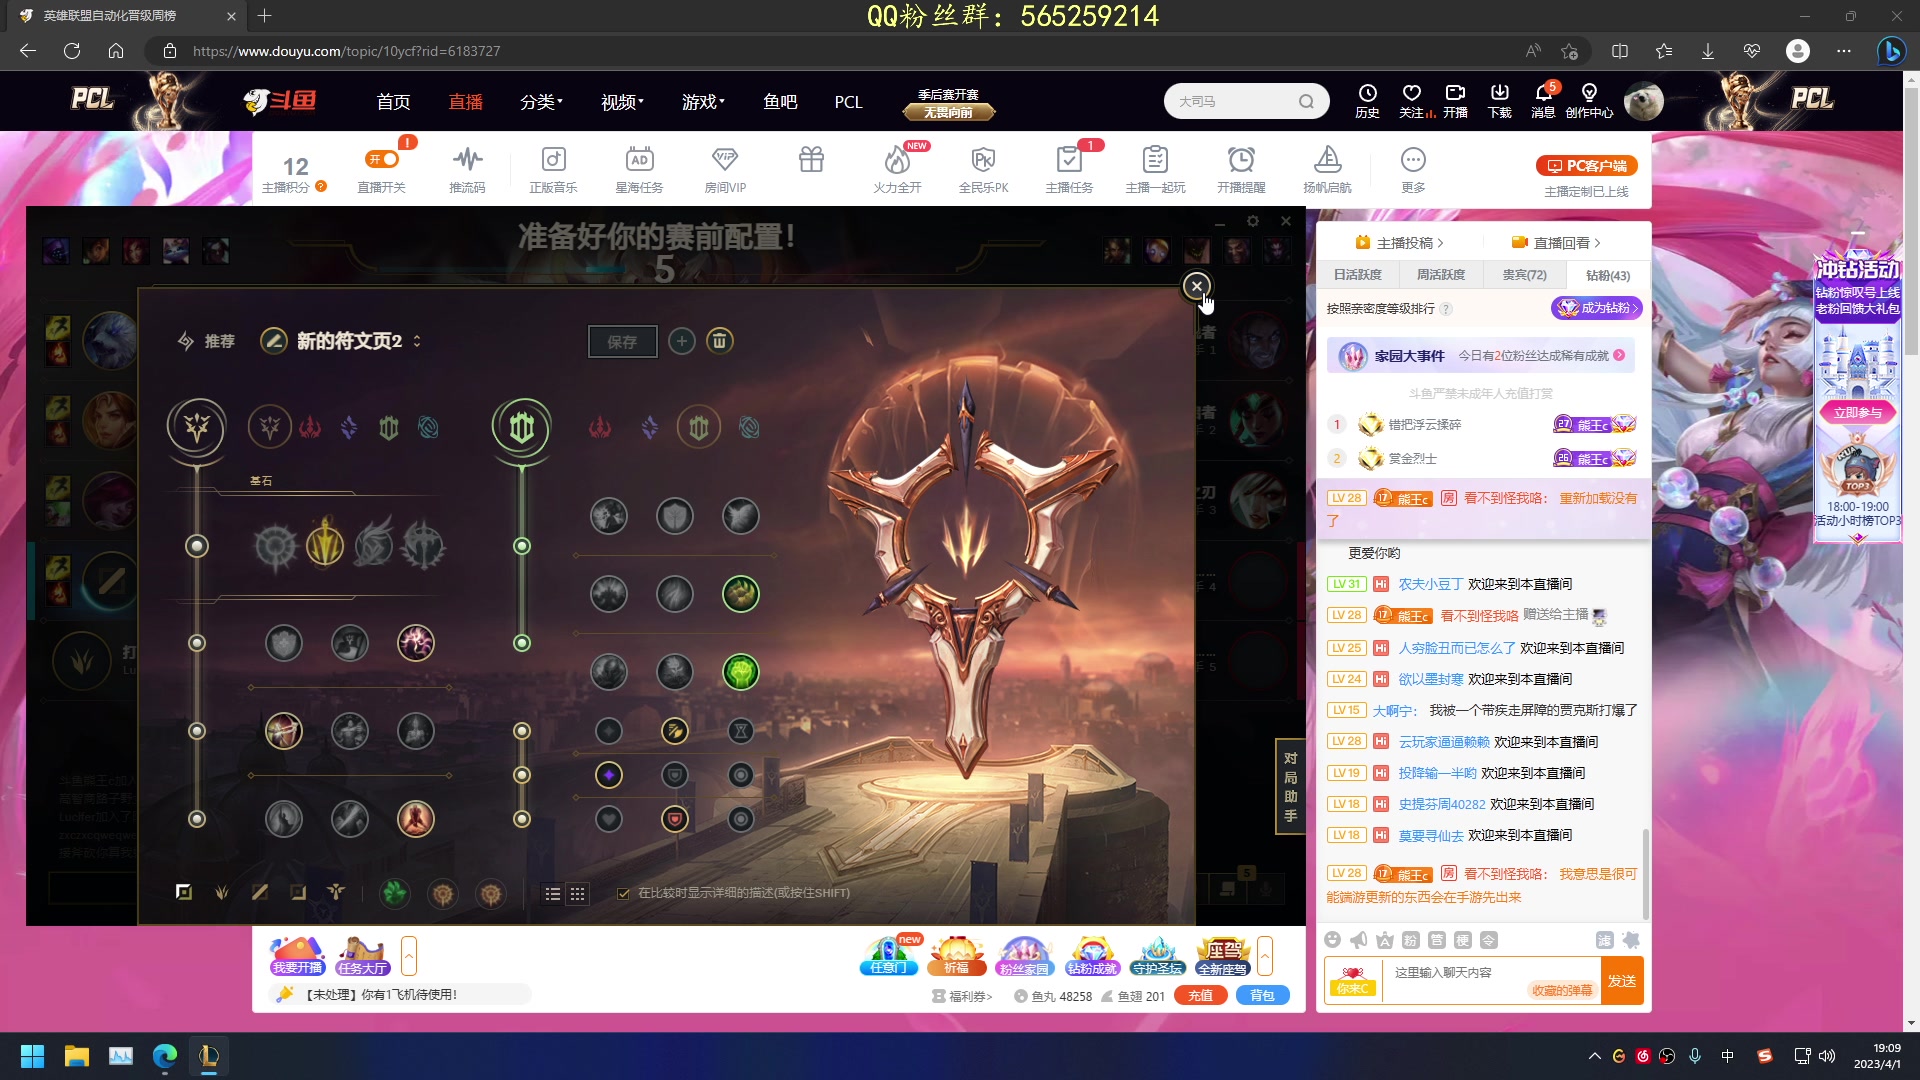The width and height of the screenshot is (1920, 1080).
Task: Delete the rune page via trash icon
Action: pyautogui.click(x=719, y=341)
